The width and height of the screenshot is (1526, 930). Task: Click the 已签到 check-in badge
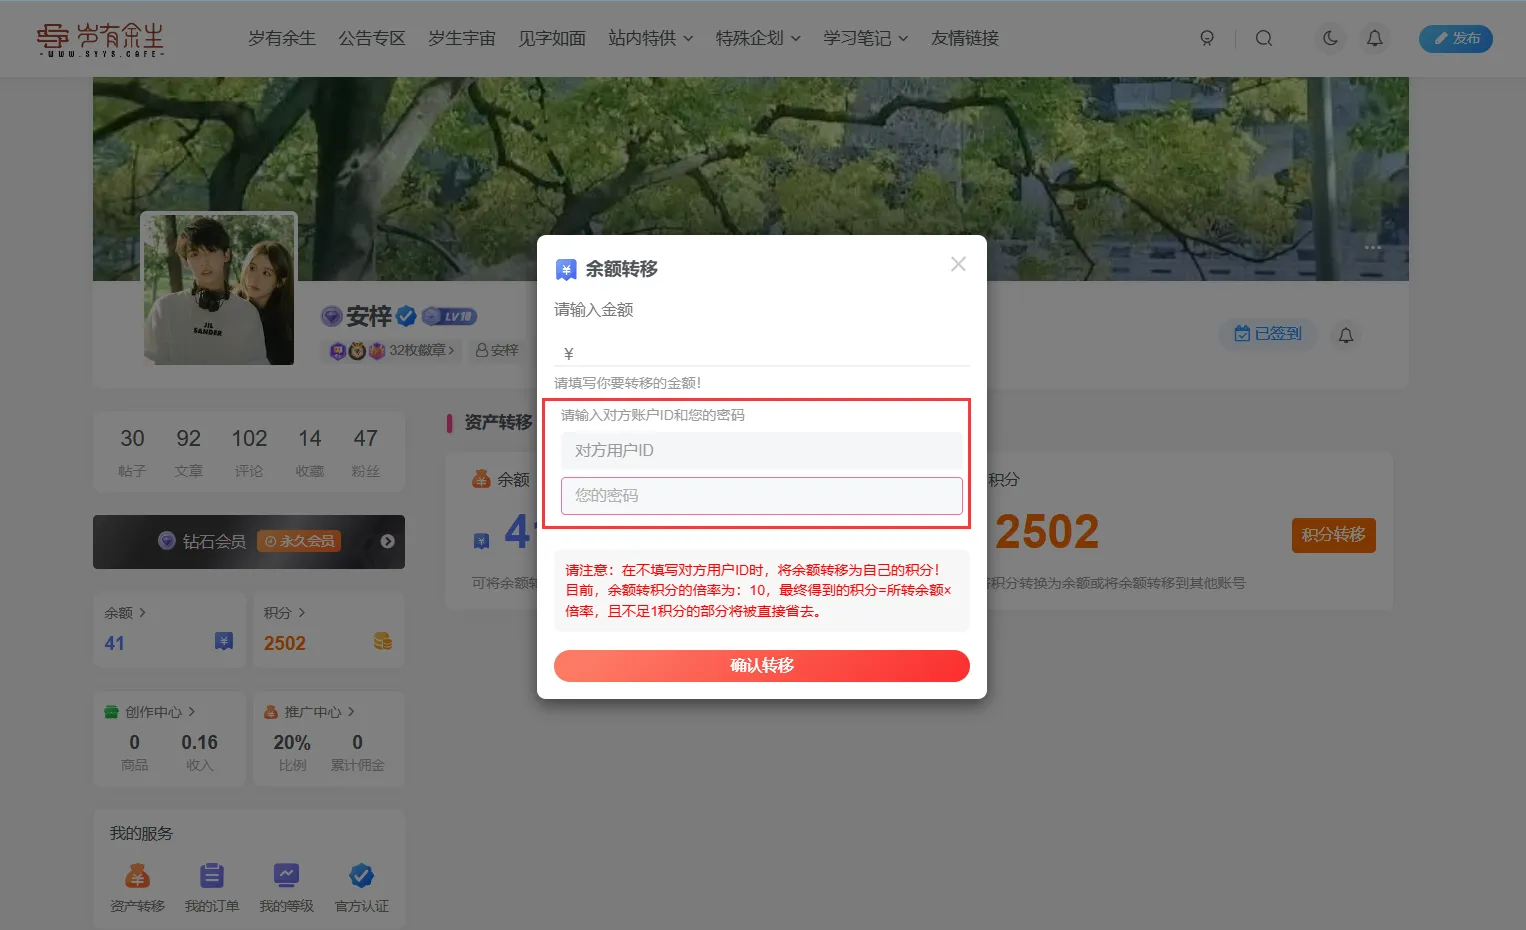(1267, 334)
